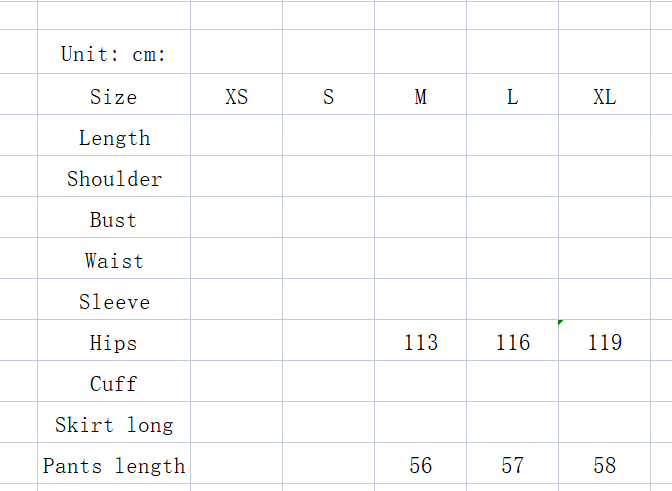Select the cell containing 119 with comment marker
Viewport: 672px width, 491px height.
605,343
